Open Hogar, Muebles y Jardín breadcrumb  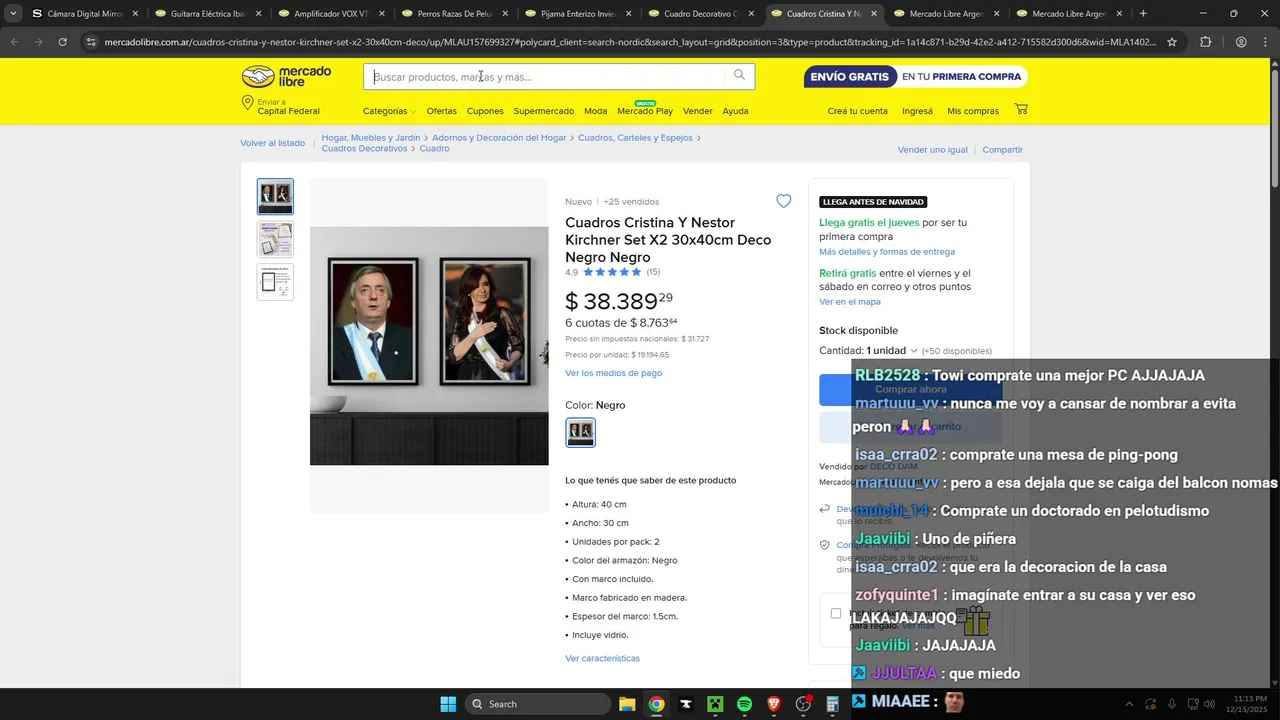coord(371,138)
